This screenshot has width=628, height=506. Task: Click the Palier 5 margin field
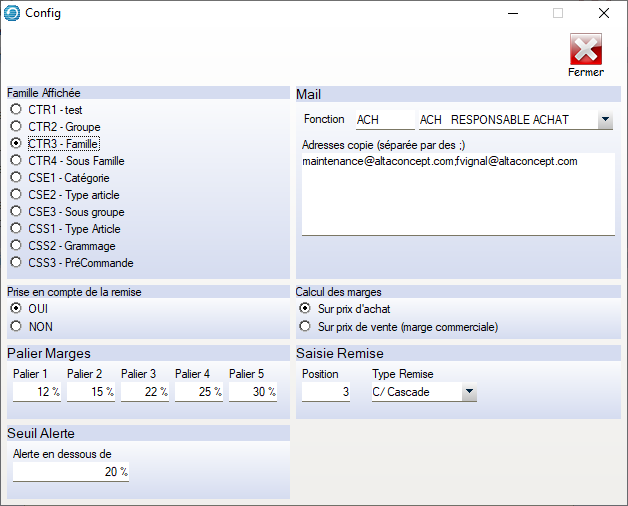click(252, 392)
